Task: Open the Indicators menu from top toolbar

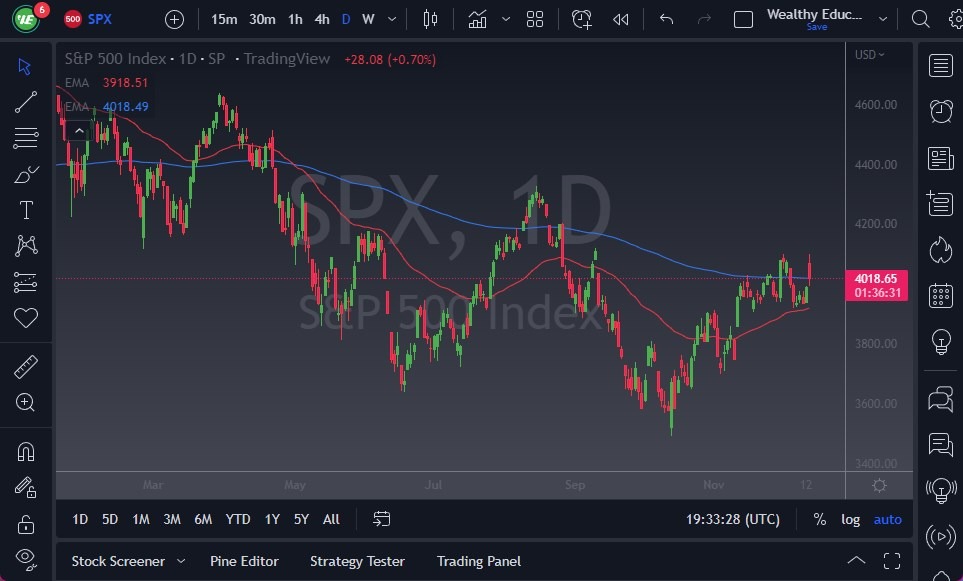Action: pos(477,18)
